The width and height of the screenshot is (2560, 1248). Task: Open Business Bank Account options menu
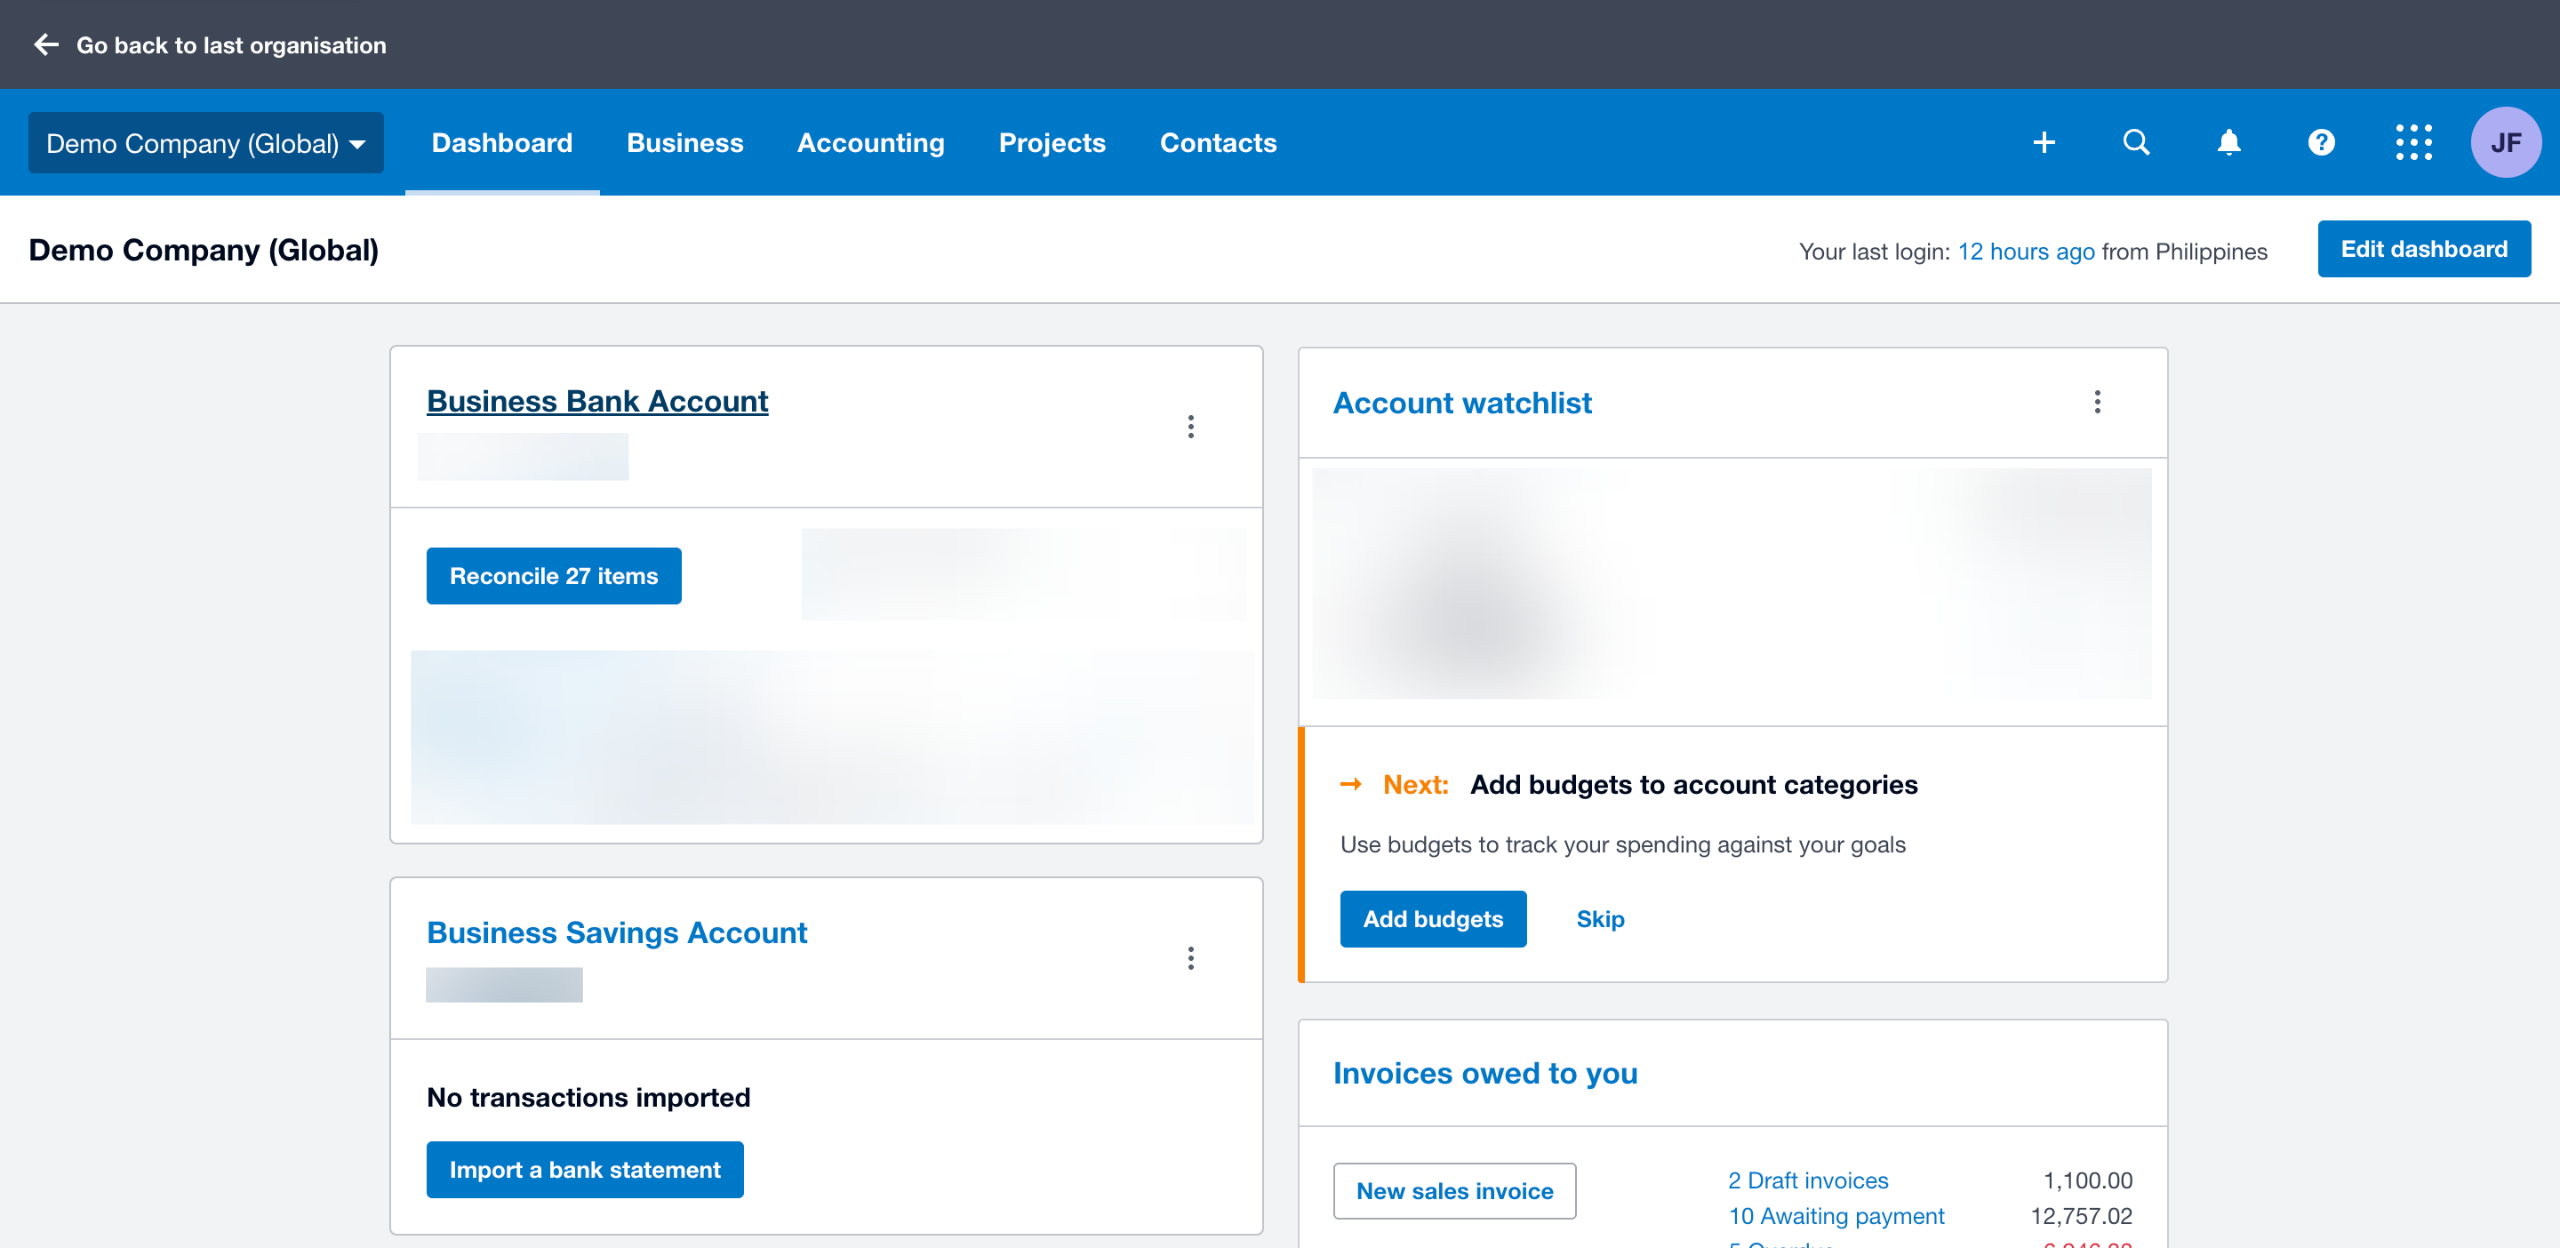pyautogui.click(x=1190, y=427)
